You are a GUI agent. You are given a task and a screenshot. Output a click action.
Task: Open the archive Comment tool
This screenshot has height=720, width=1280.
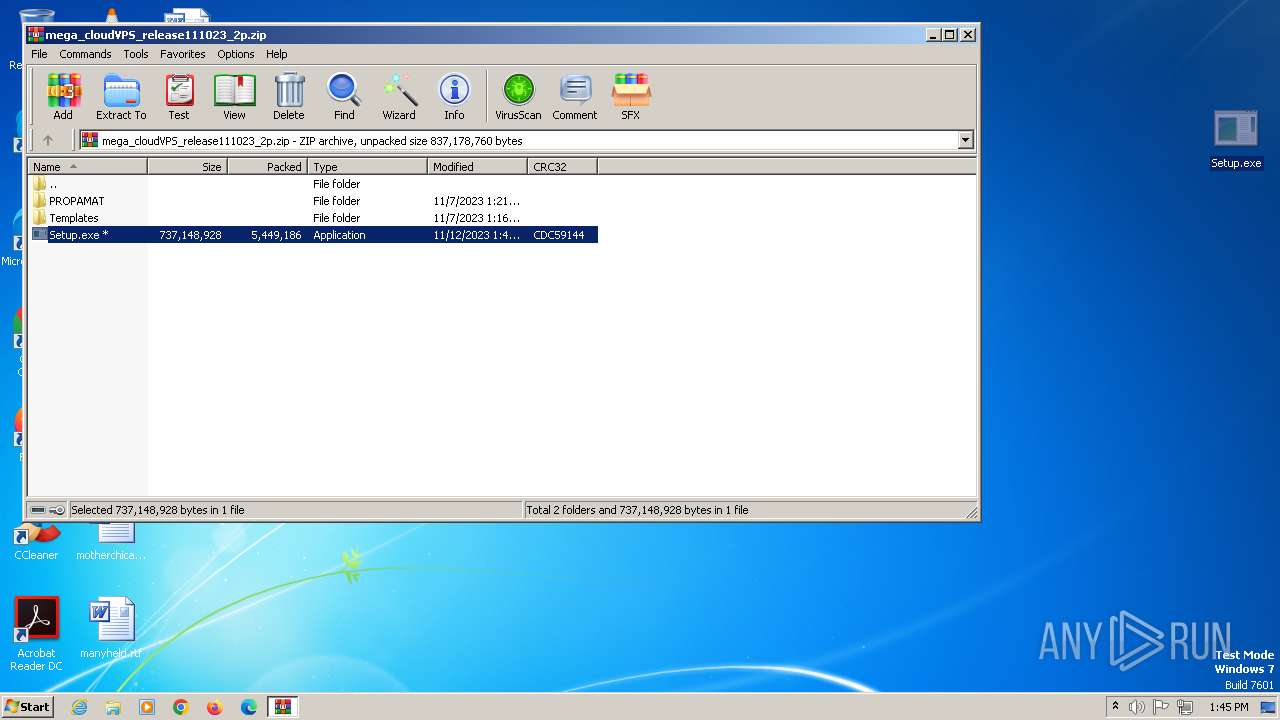[575, 97]
